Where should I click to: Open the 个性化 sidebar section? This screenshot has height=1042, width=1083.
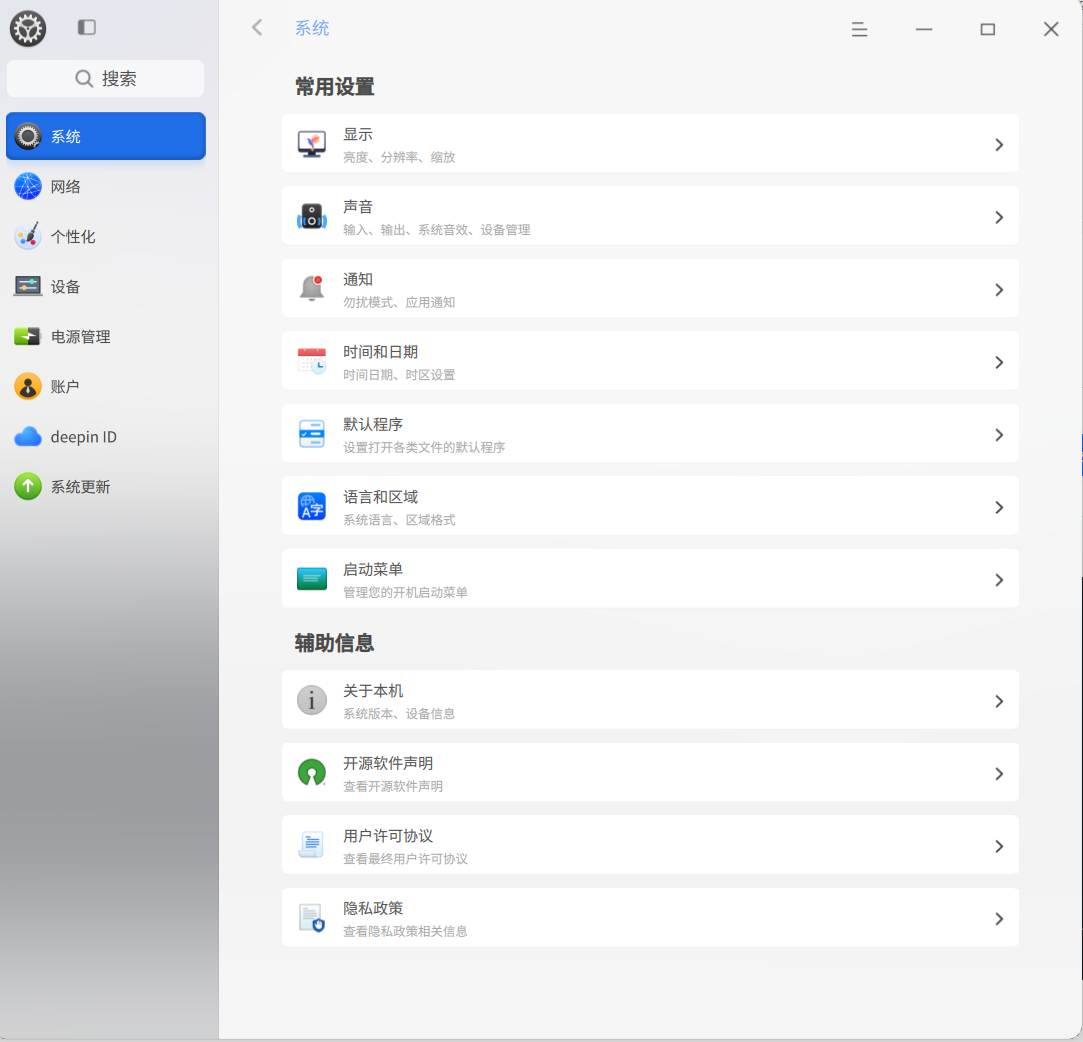(106, 236)
